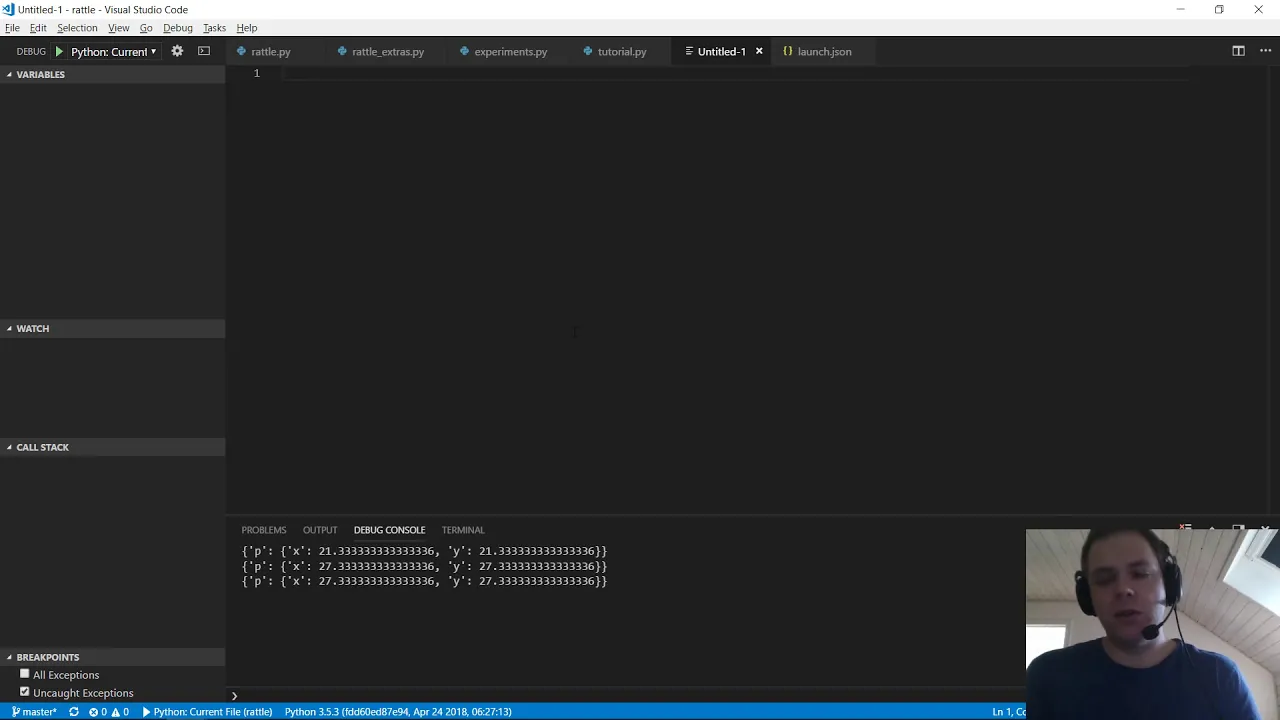Collapse the VARIABLES section
The image size is (1280, 720).
112,74
